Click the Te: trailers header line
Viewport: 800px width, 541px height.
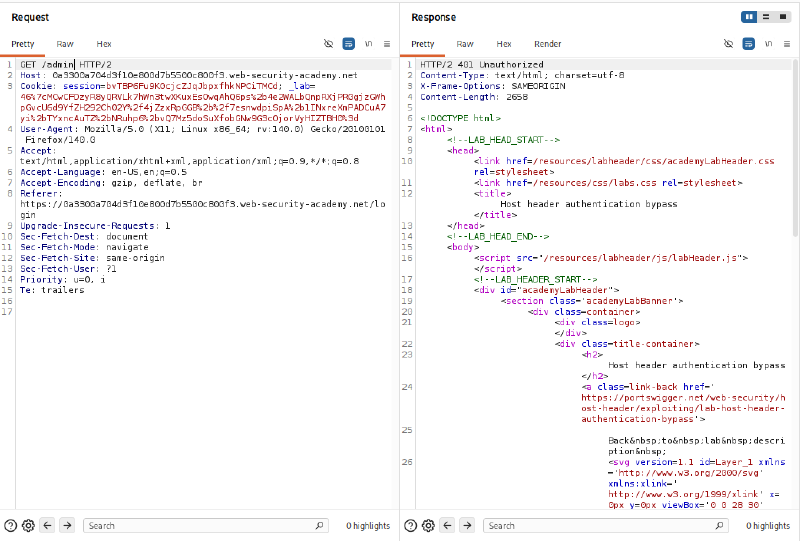pyautogui.click(x=52, y=290)
